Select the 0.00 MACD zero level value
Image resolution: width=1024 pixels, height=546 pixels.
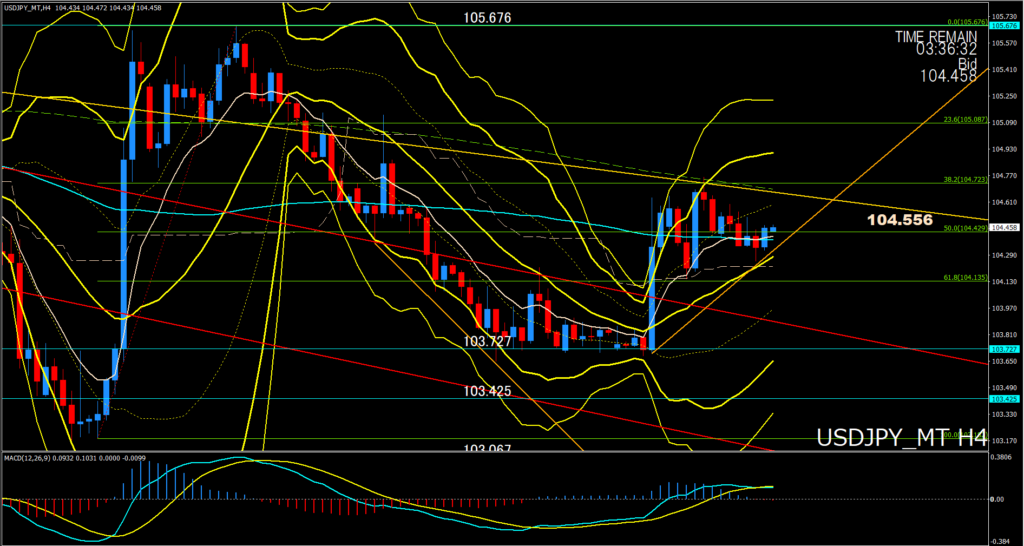click(x=999, y=500)
